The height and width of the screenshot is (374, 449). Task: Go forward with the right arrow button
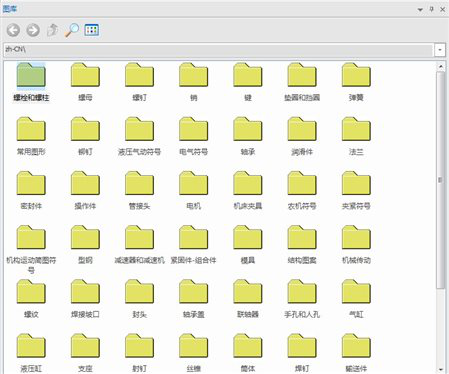pos(33,30)
